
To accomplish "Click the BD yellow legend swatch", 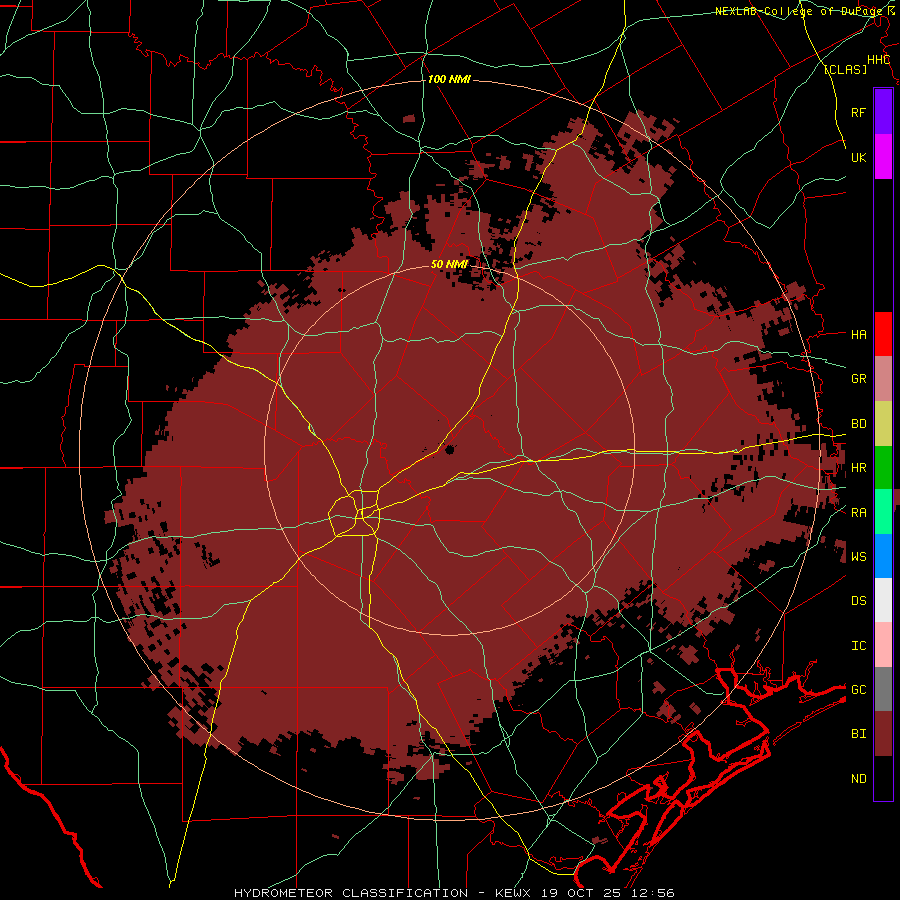I will pos(883,424).
